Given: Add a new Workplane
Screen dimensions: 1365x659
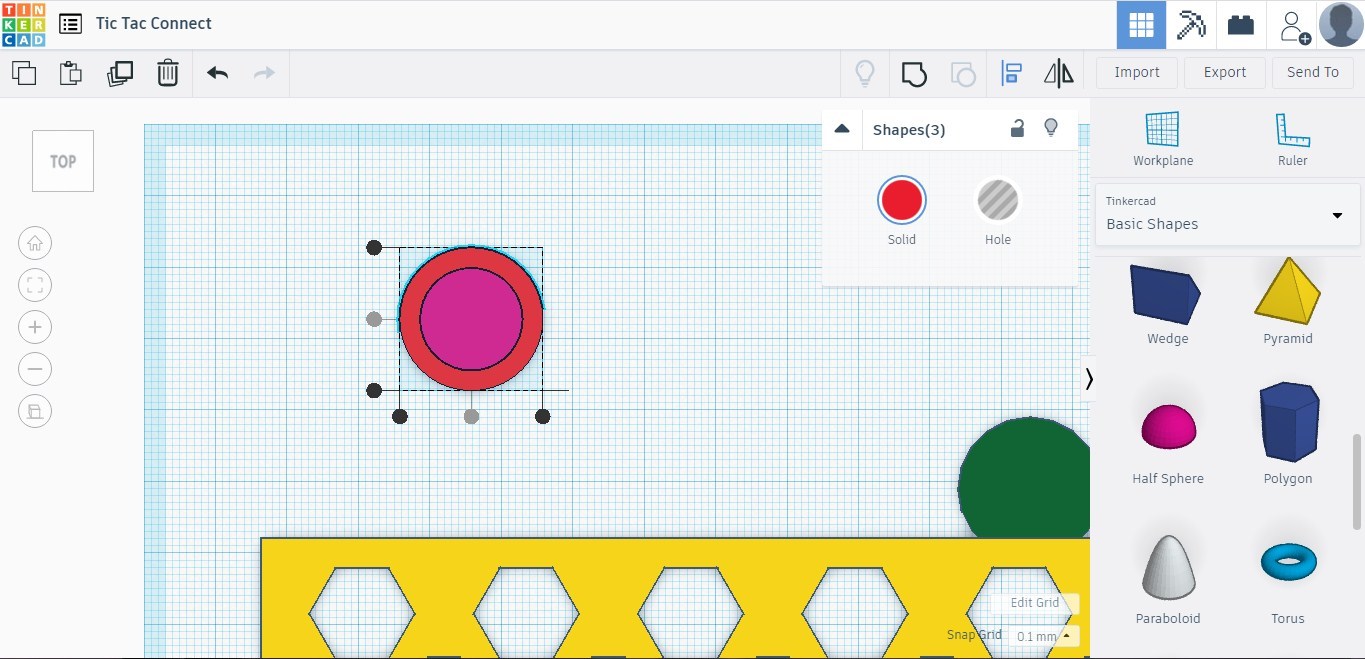Looking at the screenshot, I should [x=1162, y=138].
